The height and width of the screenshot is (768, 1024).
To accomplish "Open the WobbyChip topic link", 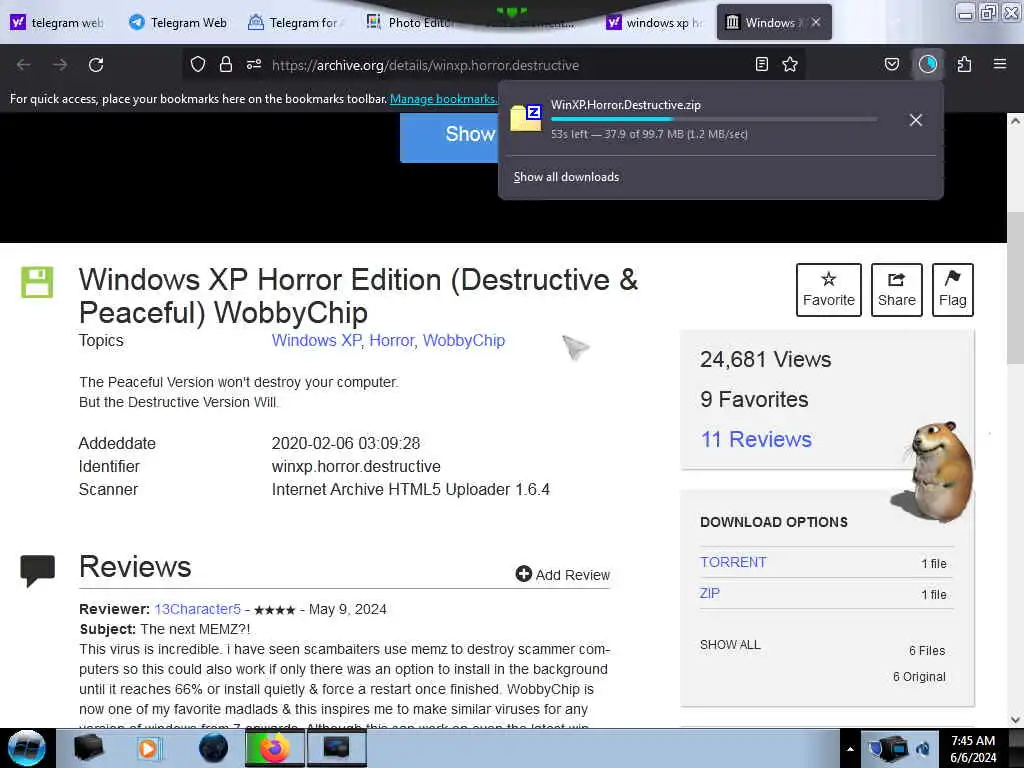I will pyautogui.click(x=464, y=340).
